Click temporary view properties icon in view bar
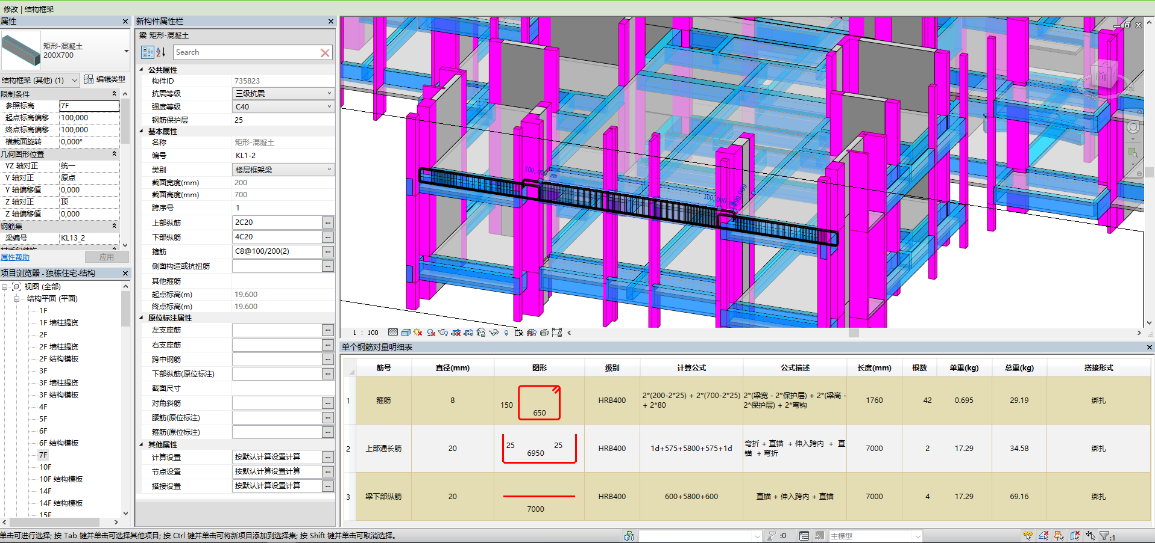The image size is (1155, 543). 519,332
